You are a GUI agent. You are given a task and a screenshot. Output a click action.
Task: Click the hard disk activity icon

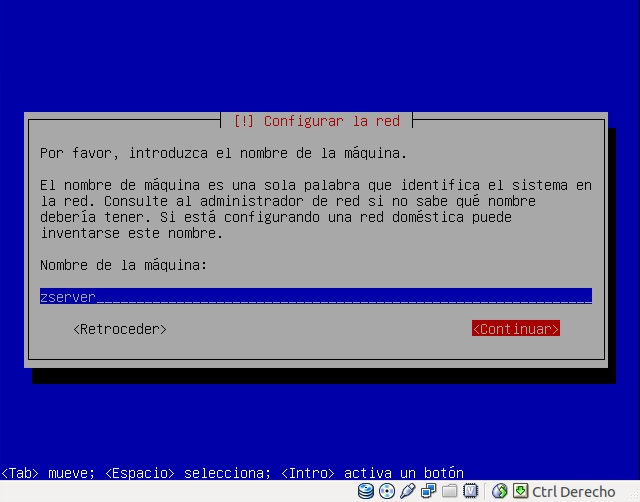[366, 491]
